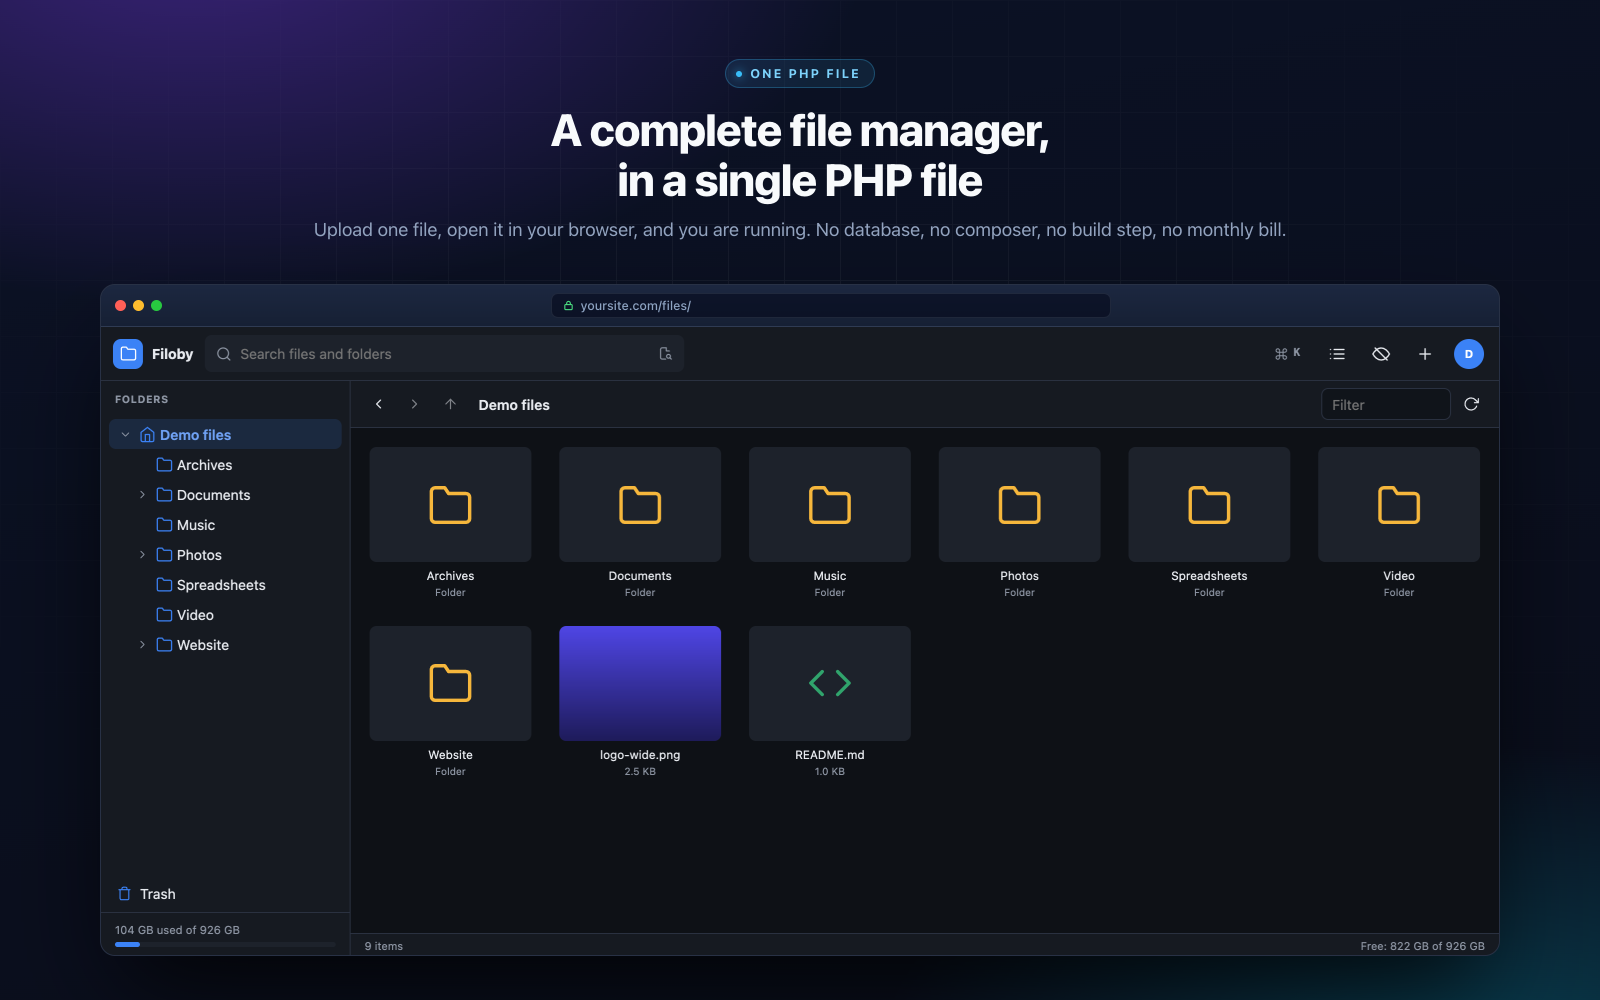Screen dimensions: 1600x1000
Task: Collapse the Demo files tree node
Action: tap(125, 435)
